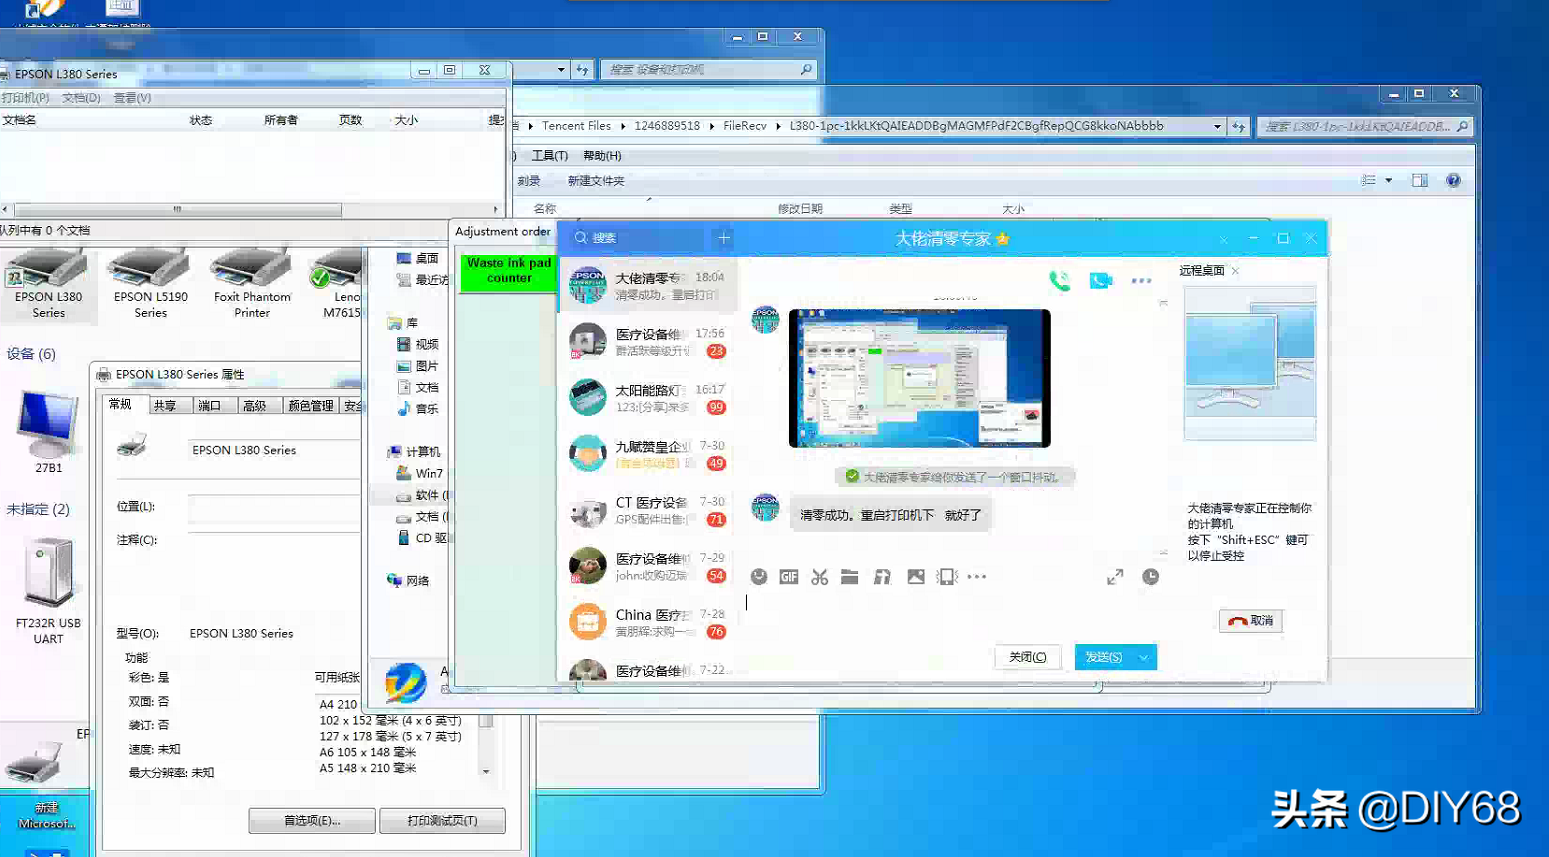Click the 首选项(E)... button
This screenshot has height=857, width=1549.
pyautogui.click(x=312, y=820)
